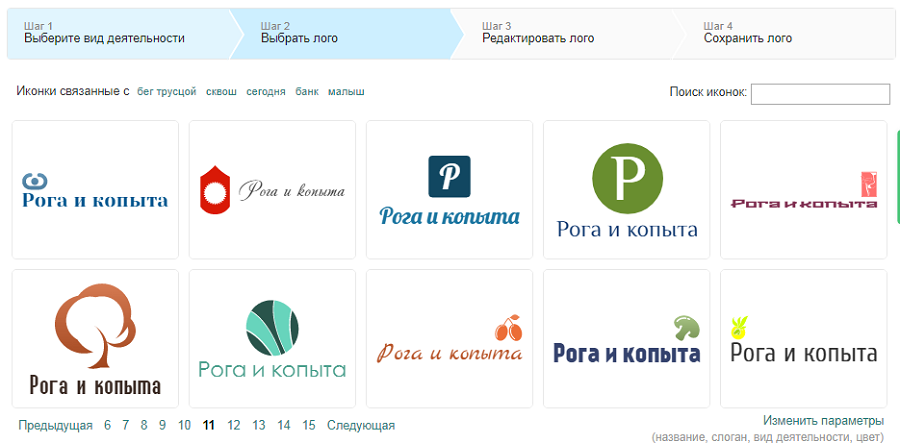
Task: Go to Следующая page
Action: pyautogui.click(x=361, y=425)
